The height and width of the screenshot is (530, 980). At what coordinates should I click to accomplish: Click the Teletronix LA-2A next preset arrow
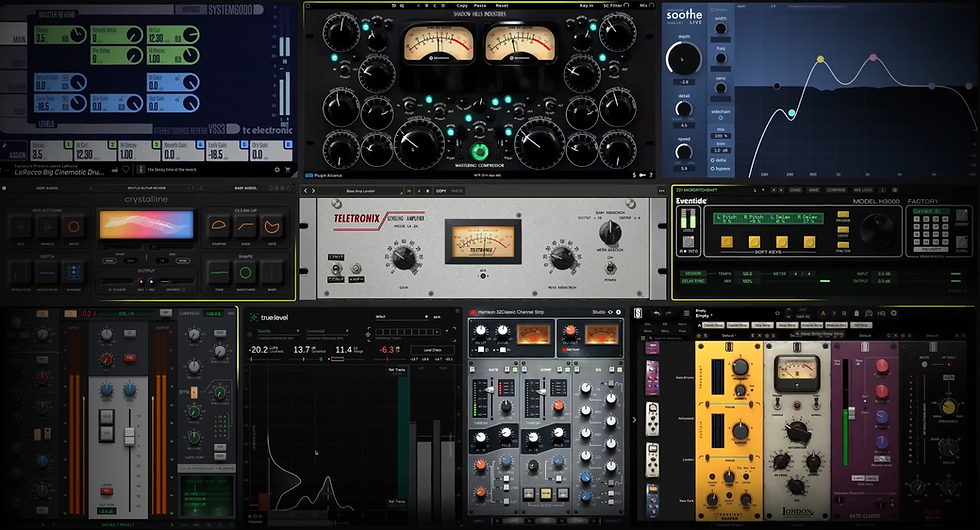[313, 191]
